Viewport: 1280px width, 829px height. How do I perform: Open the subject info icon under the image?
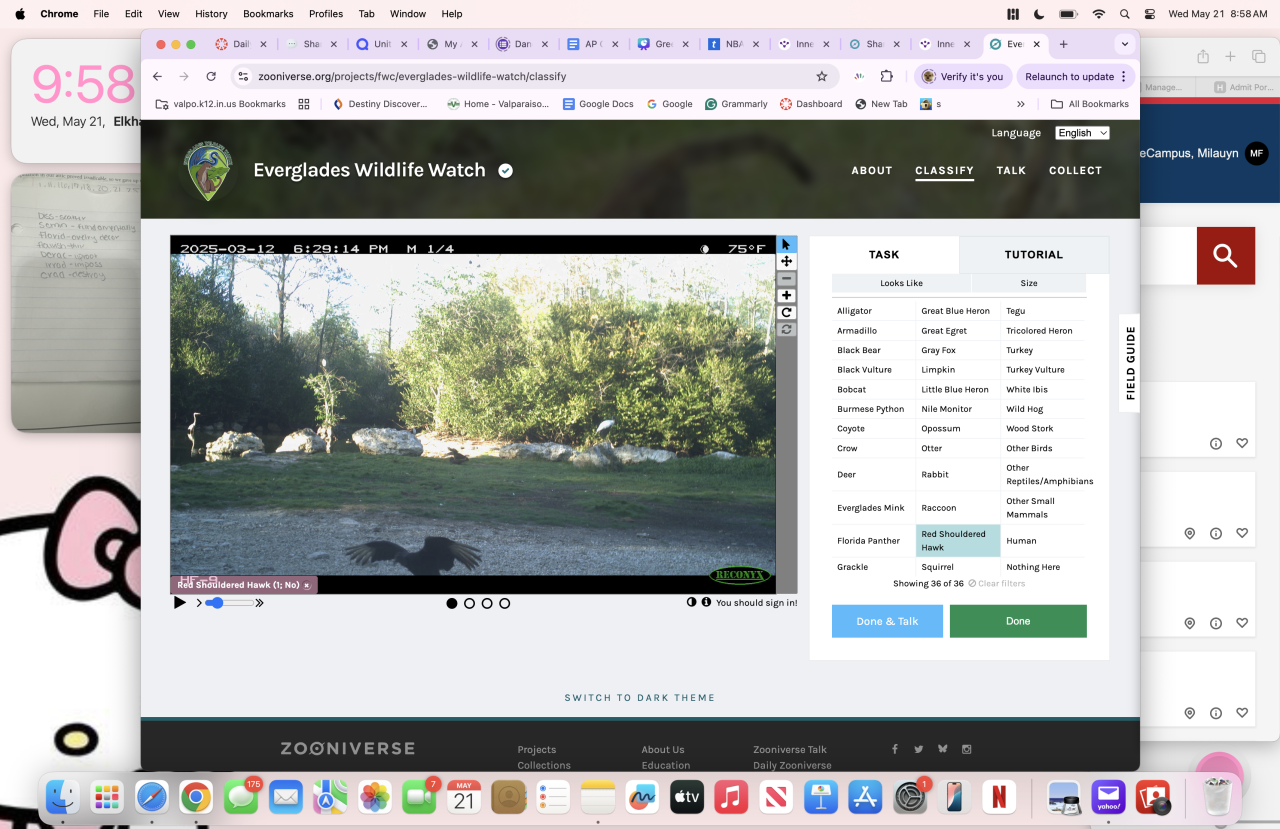tap(706, 603)
